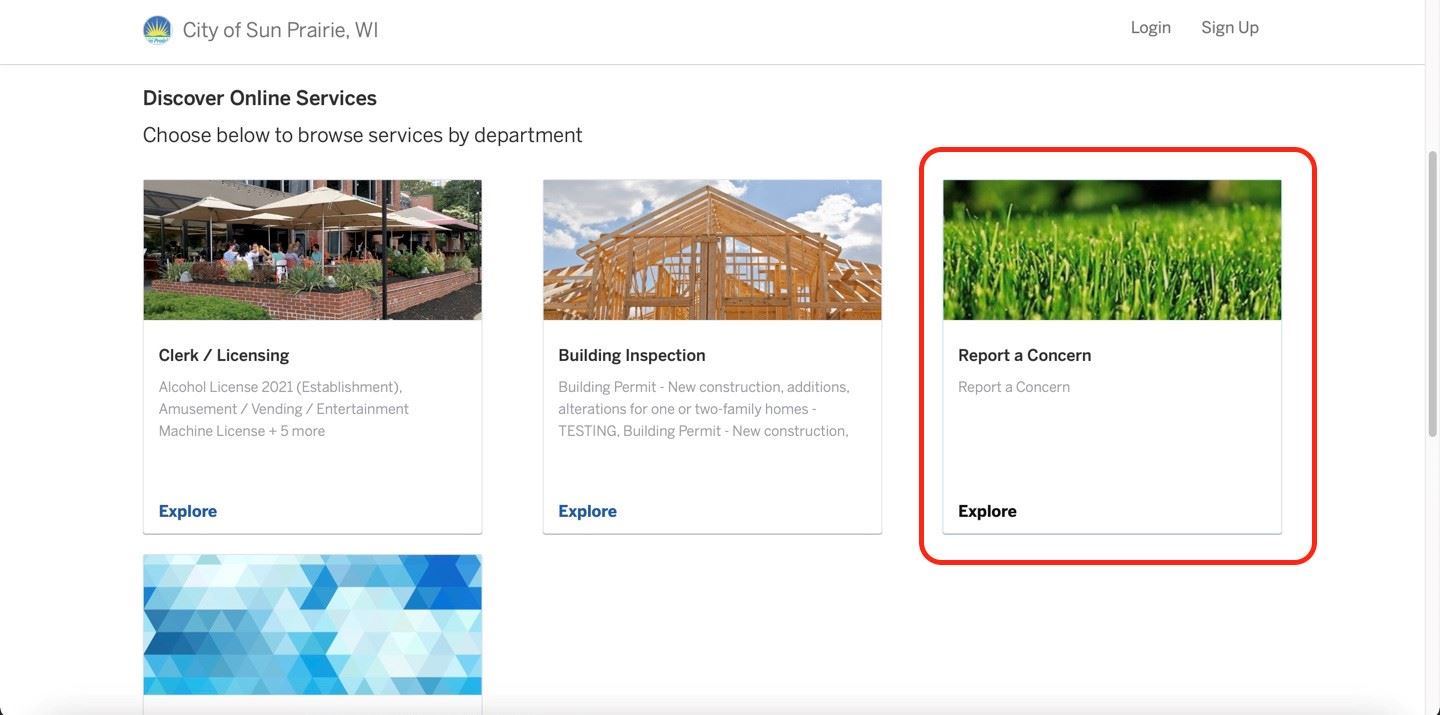Open the City of Sun Prairie, WI home link
This screenshot has height=715, width=1440.
click(x=280, y=30)
